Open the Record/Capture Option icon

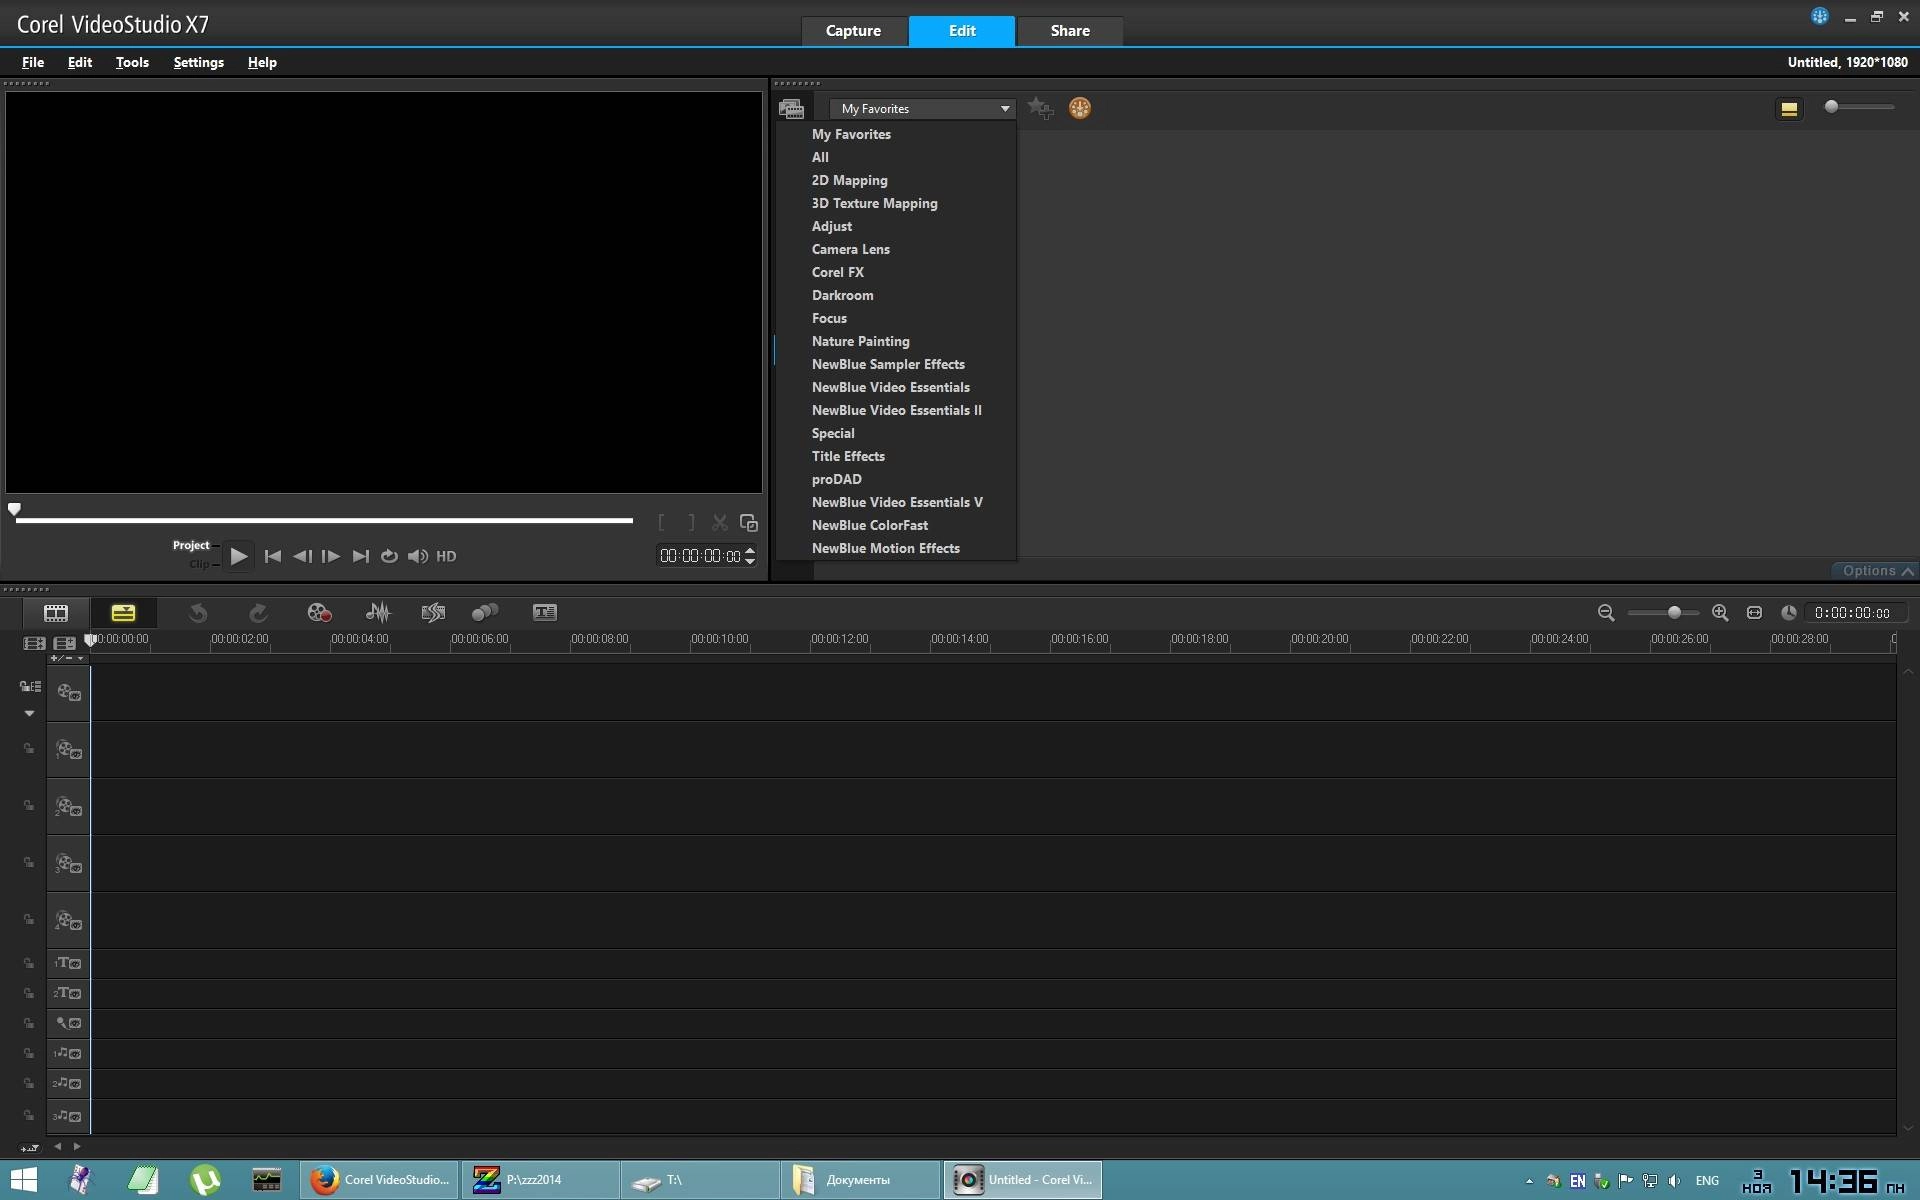[x=319, y=612]
